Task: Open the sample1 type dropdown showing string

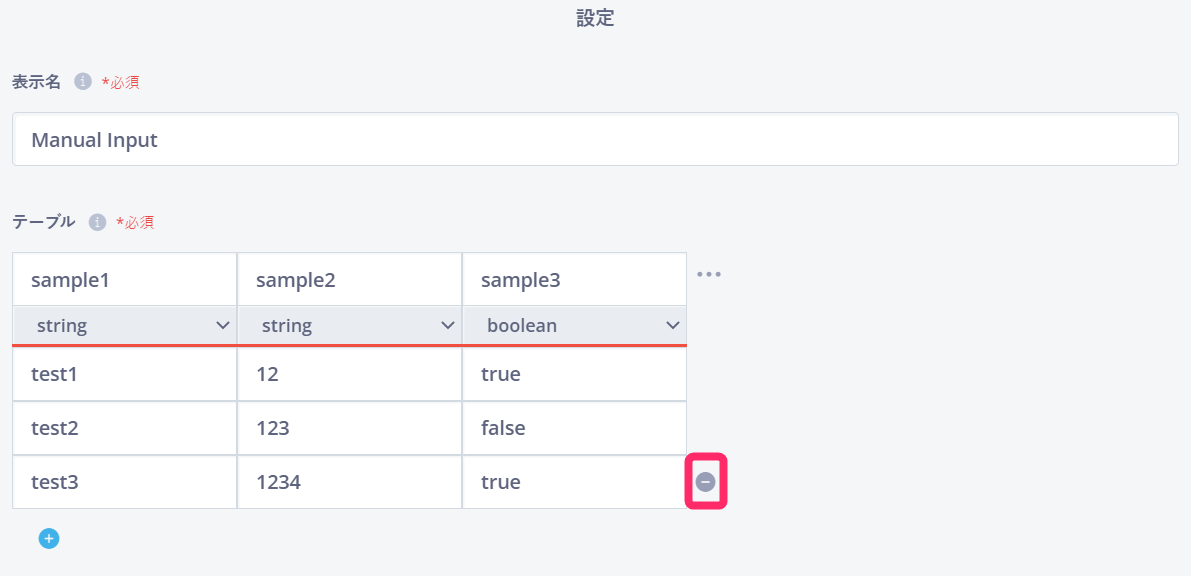Action: coord(125,326)
